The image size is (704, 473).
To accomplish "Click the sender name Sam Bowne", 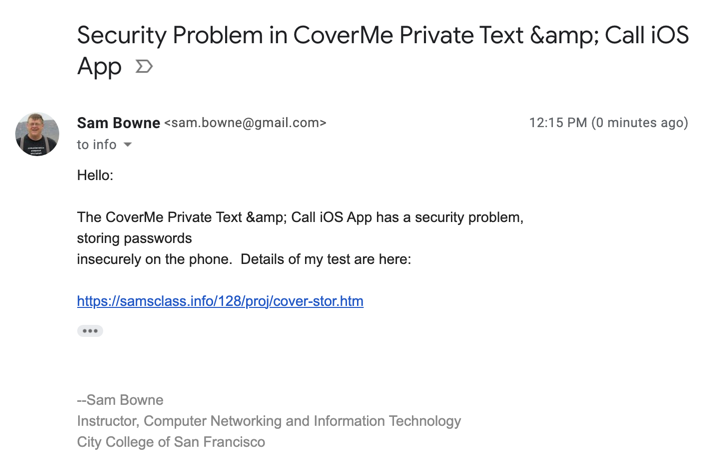I will click(x=118, y=123).
